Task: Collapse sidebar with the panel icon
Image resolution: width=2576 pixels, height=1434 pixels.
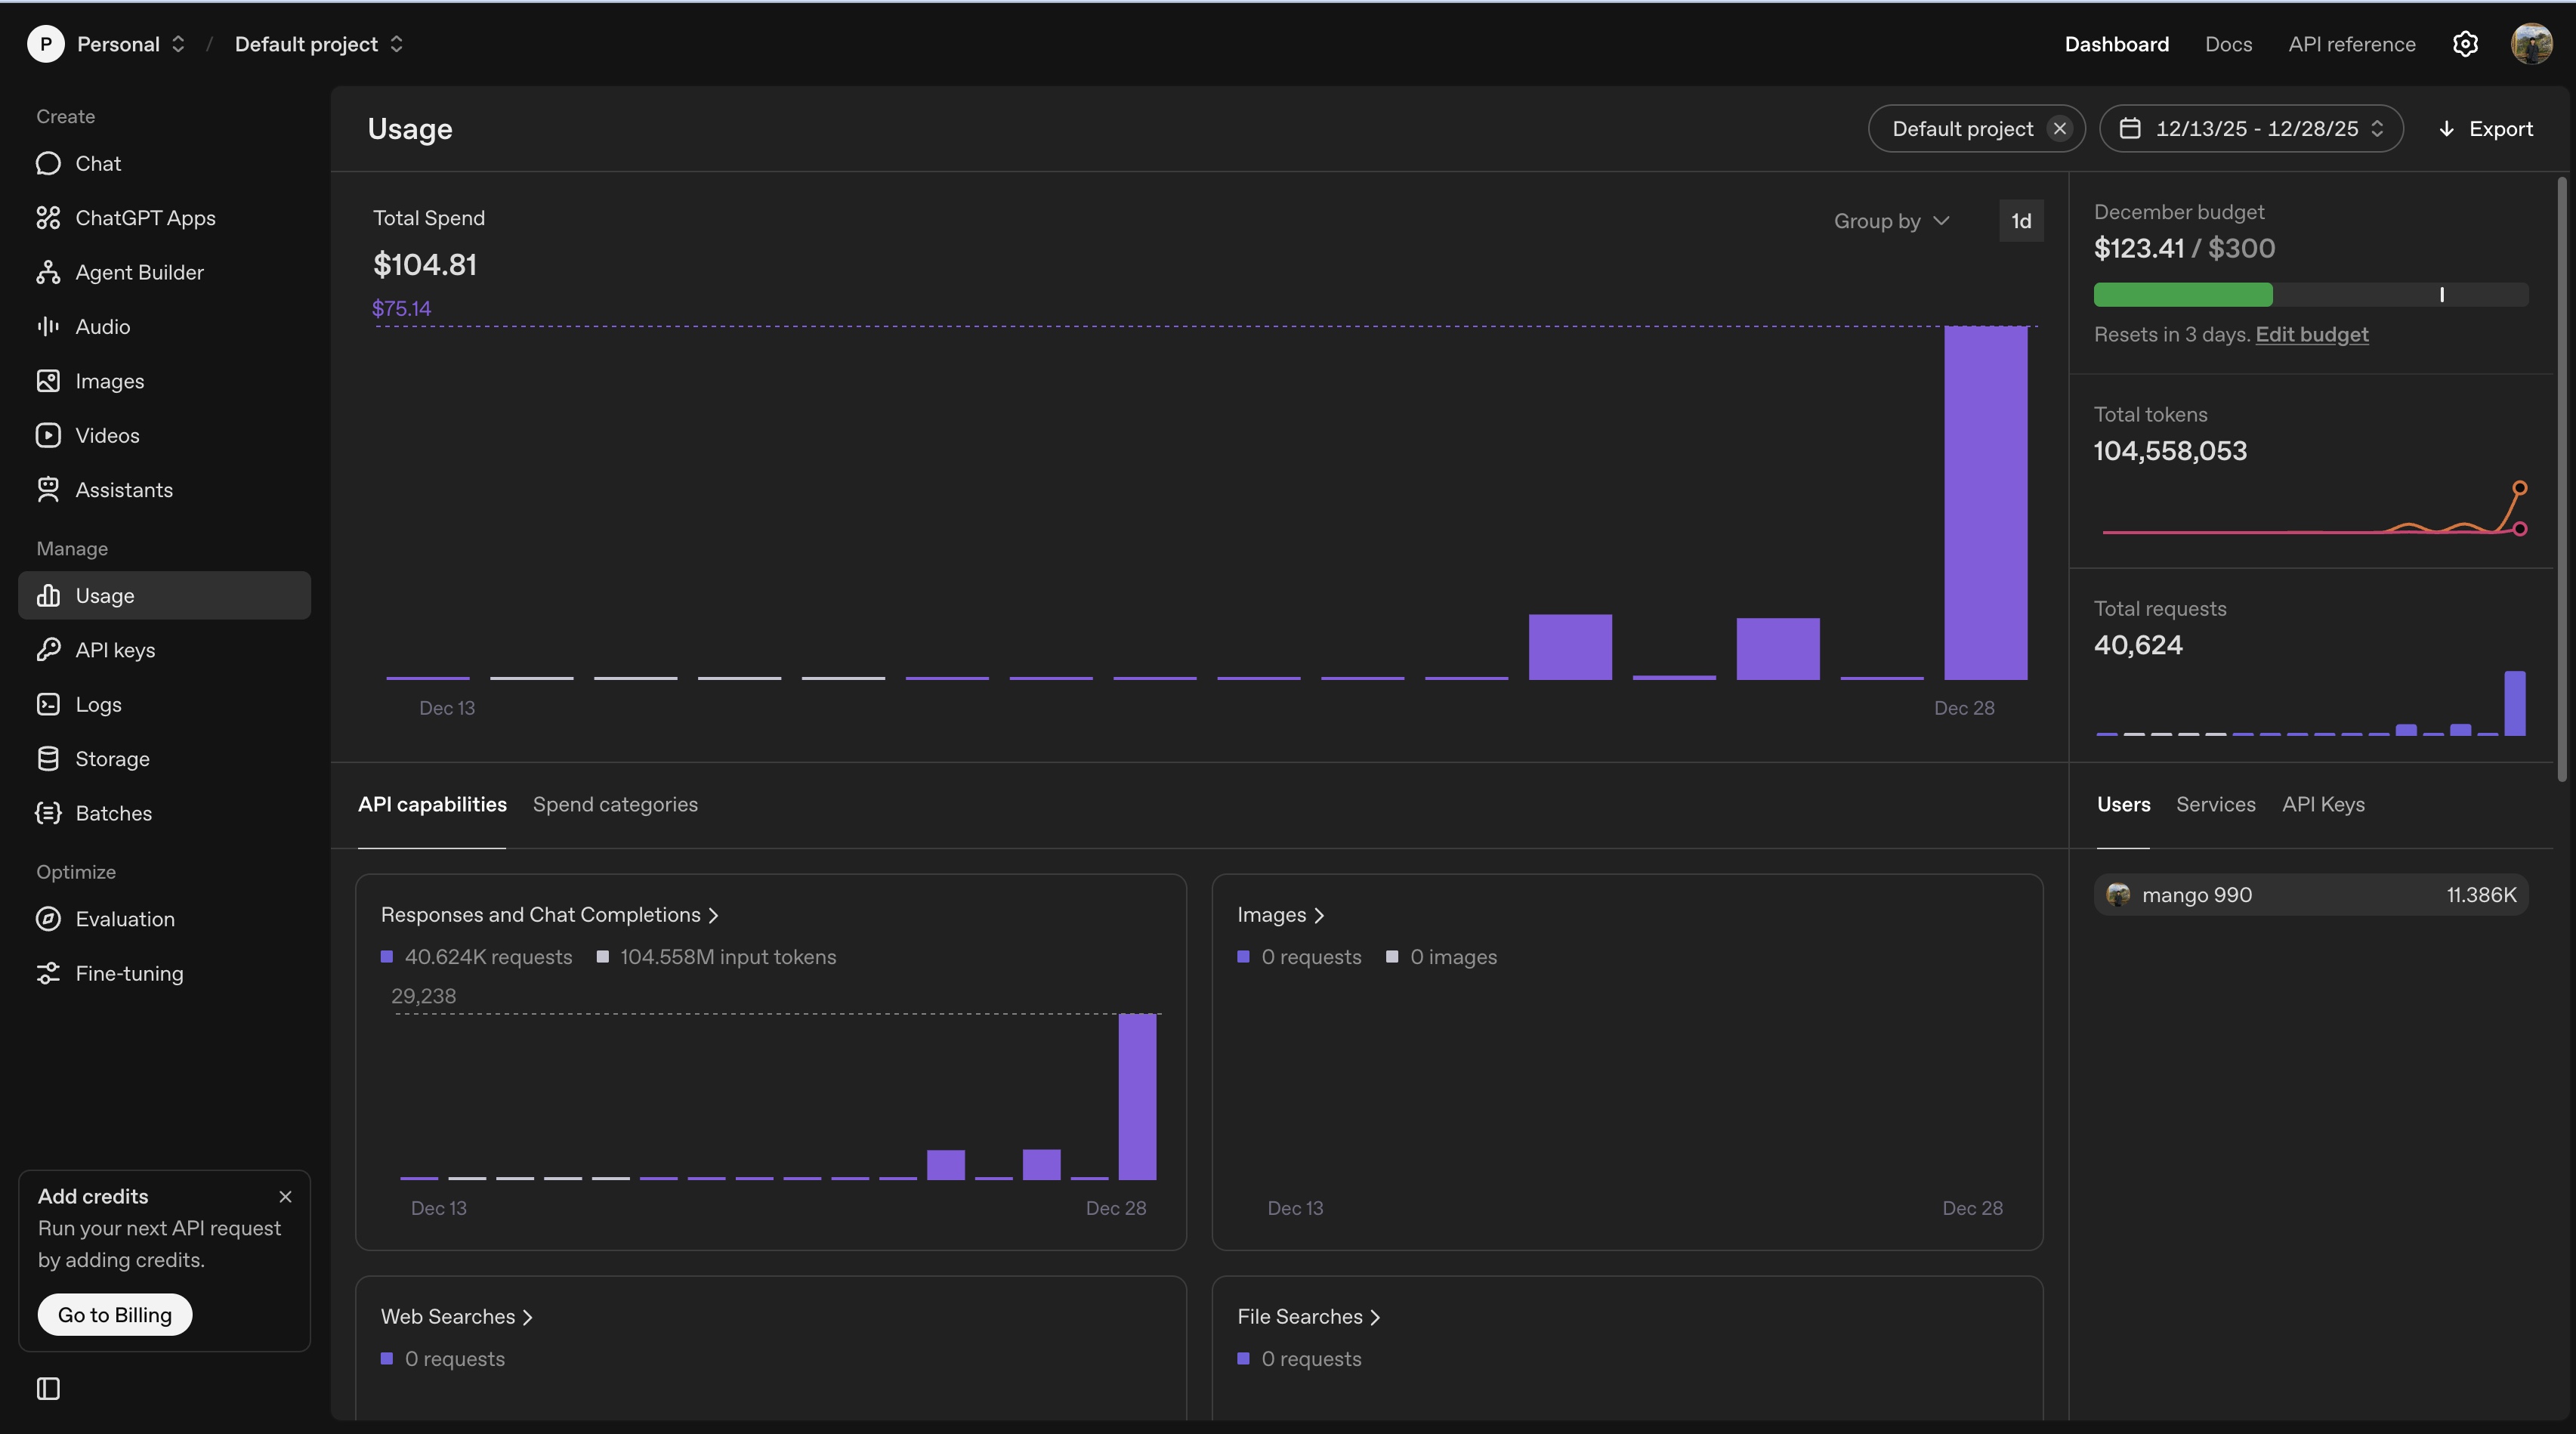Action: tap(48, 1388)
